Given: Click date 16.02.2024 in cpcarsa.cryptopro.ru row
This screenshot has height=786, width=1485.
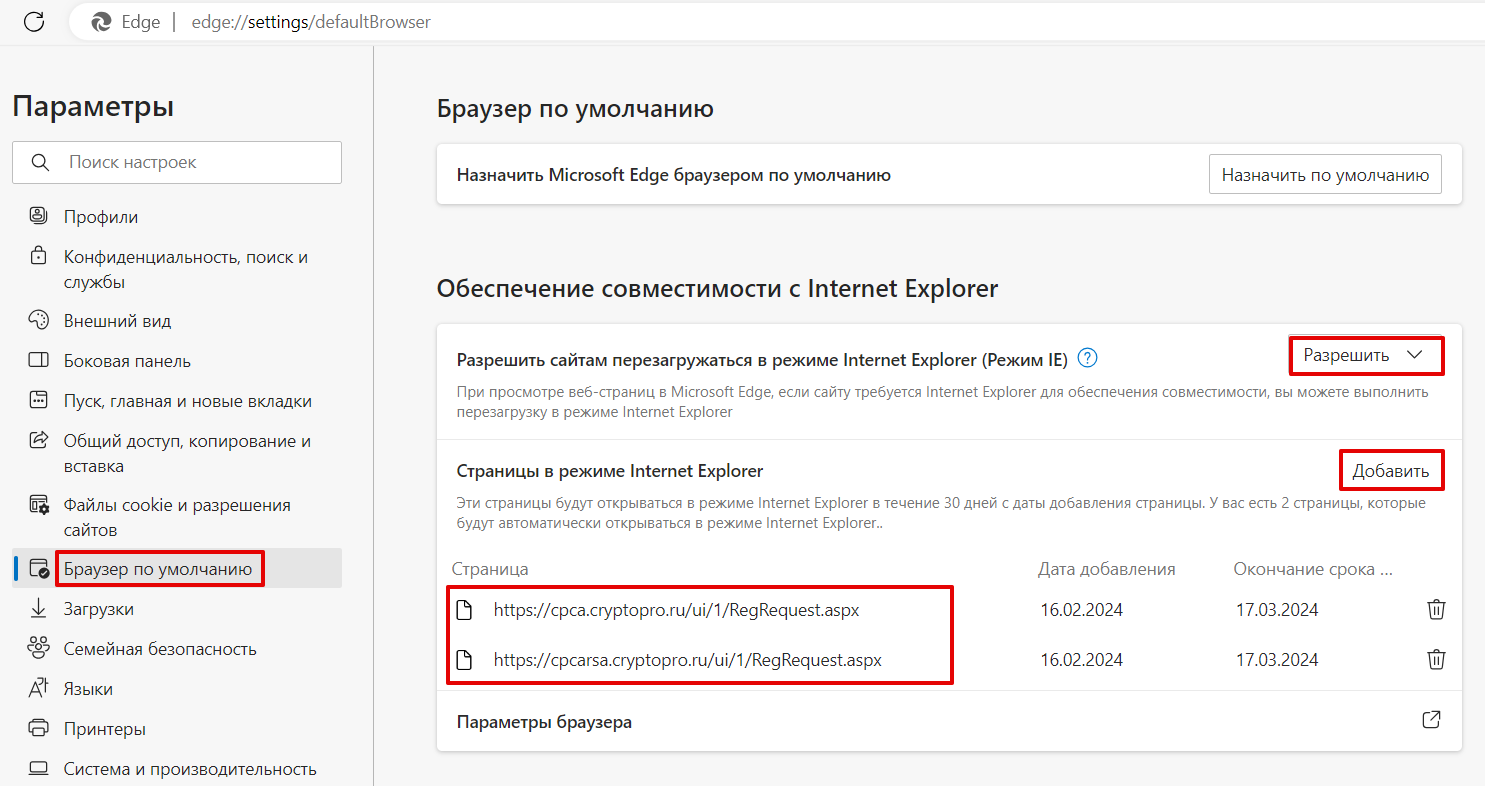Looking at the screenshot, I should point(1081,660).
